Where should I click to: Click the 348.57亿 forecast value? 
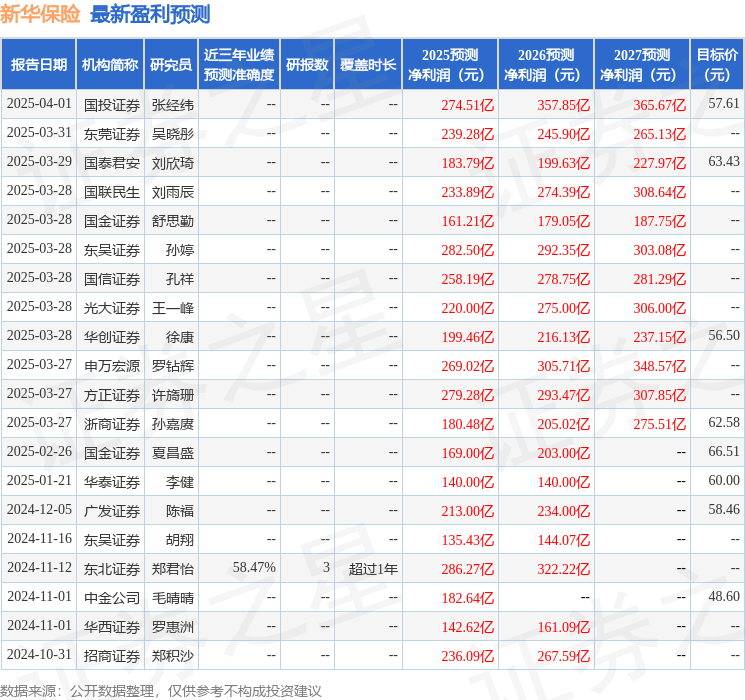[x=659, y=366]
